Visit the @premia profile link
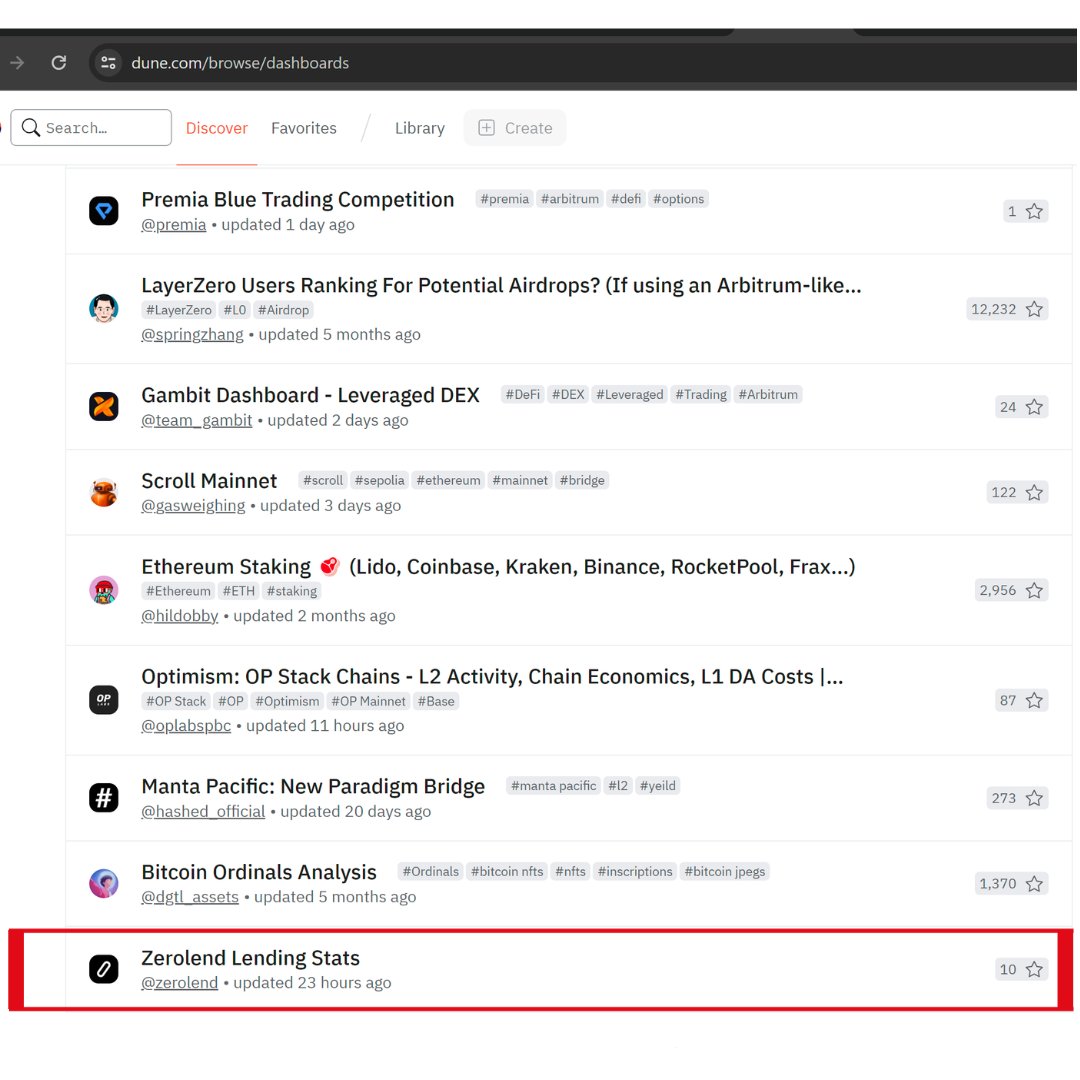Viewport: 1080px width, 1080px height. tap(174, 225)
